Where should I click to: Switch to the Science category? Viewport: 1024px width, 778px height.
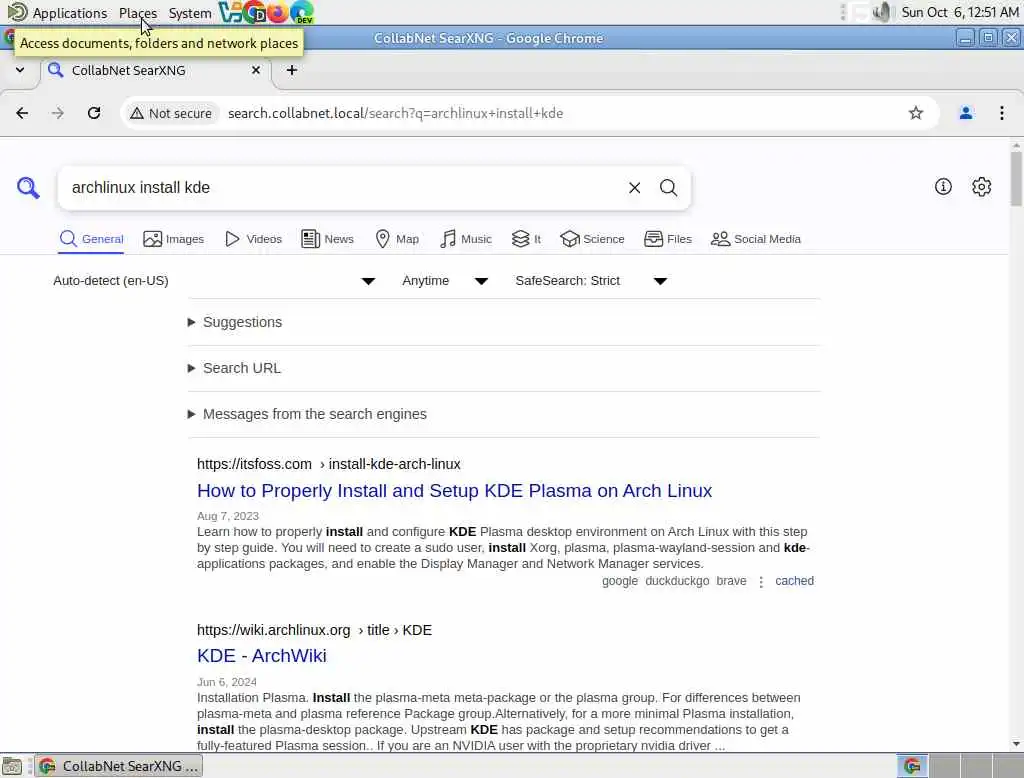pyautogui.click(x=592, y=239)
